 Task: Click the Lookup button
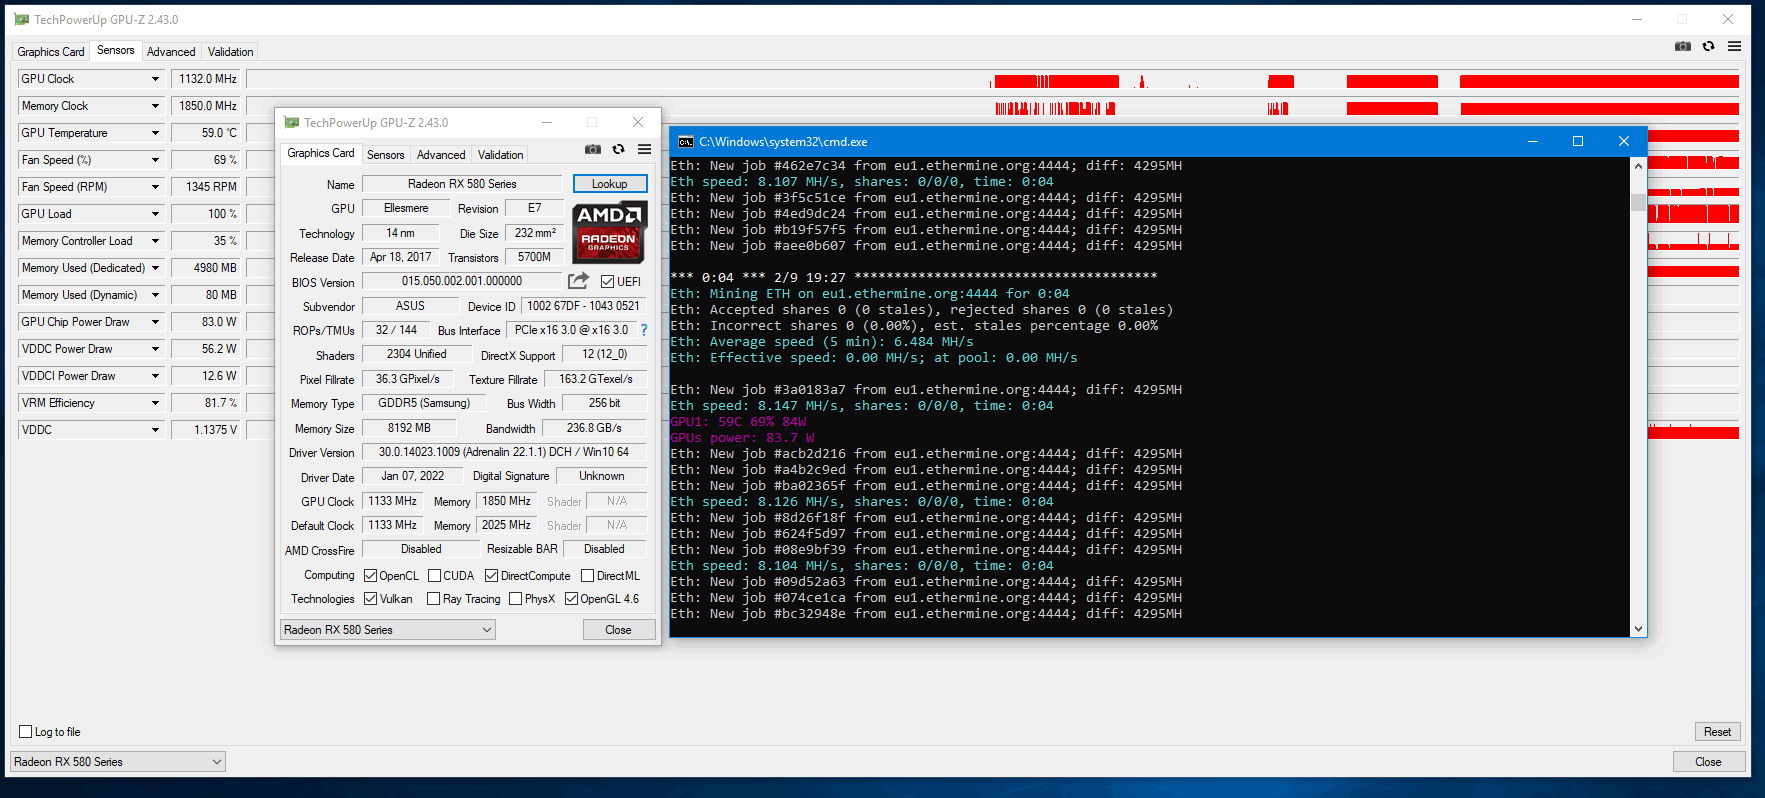tap(610, 184)
